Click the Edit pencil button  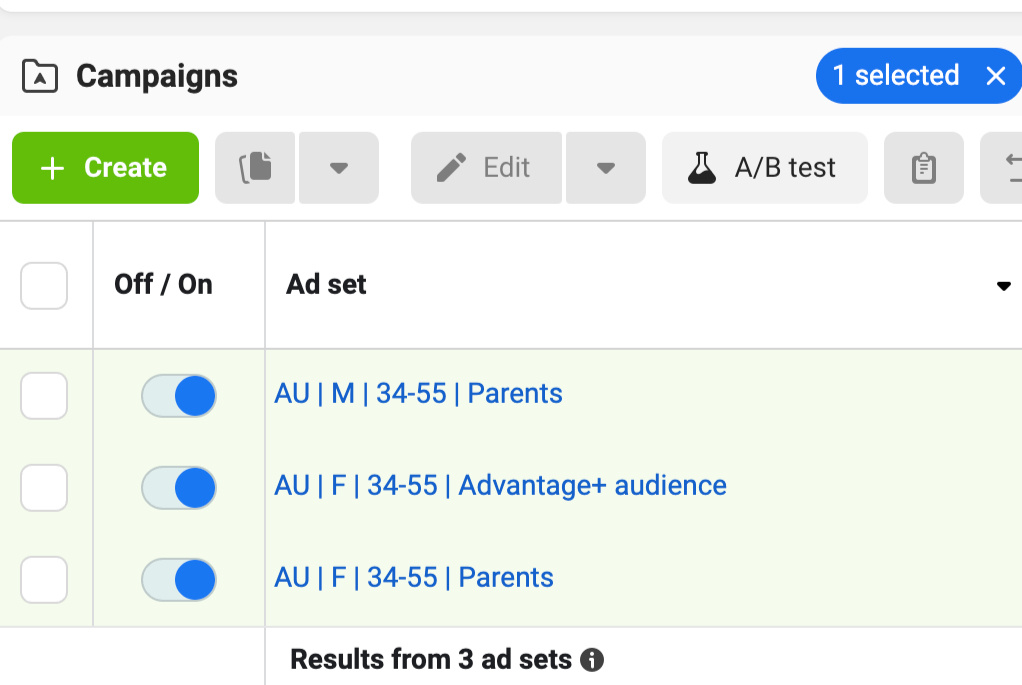(x=486, y=168)
